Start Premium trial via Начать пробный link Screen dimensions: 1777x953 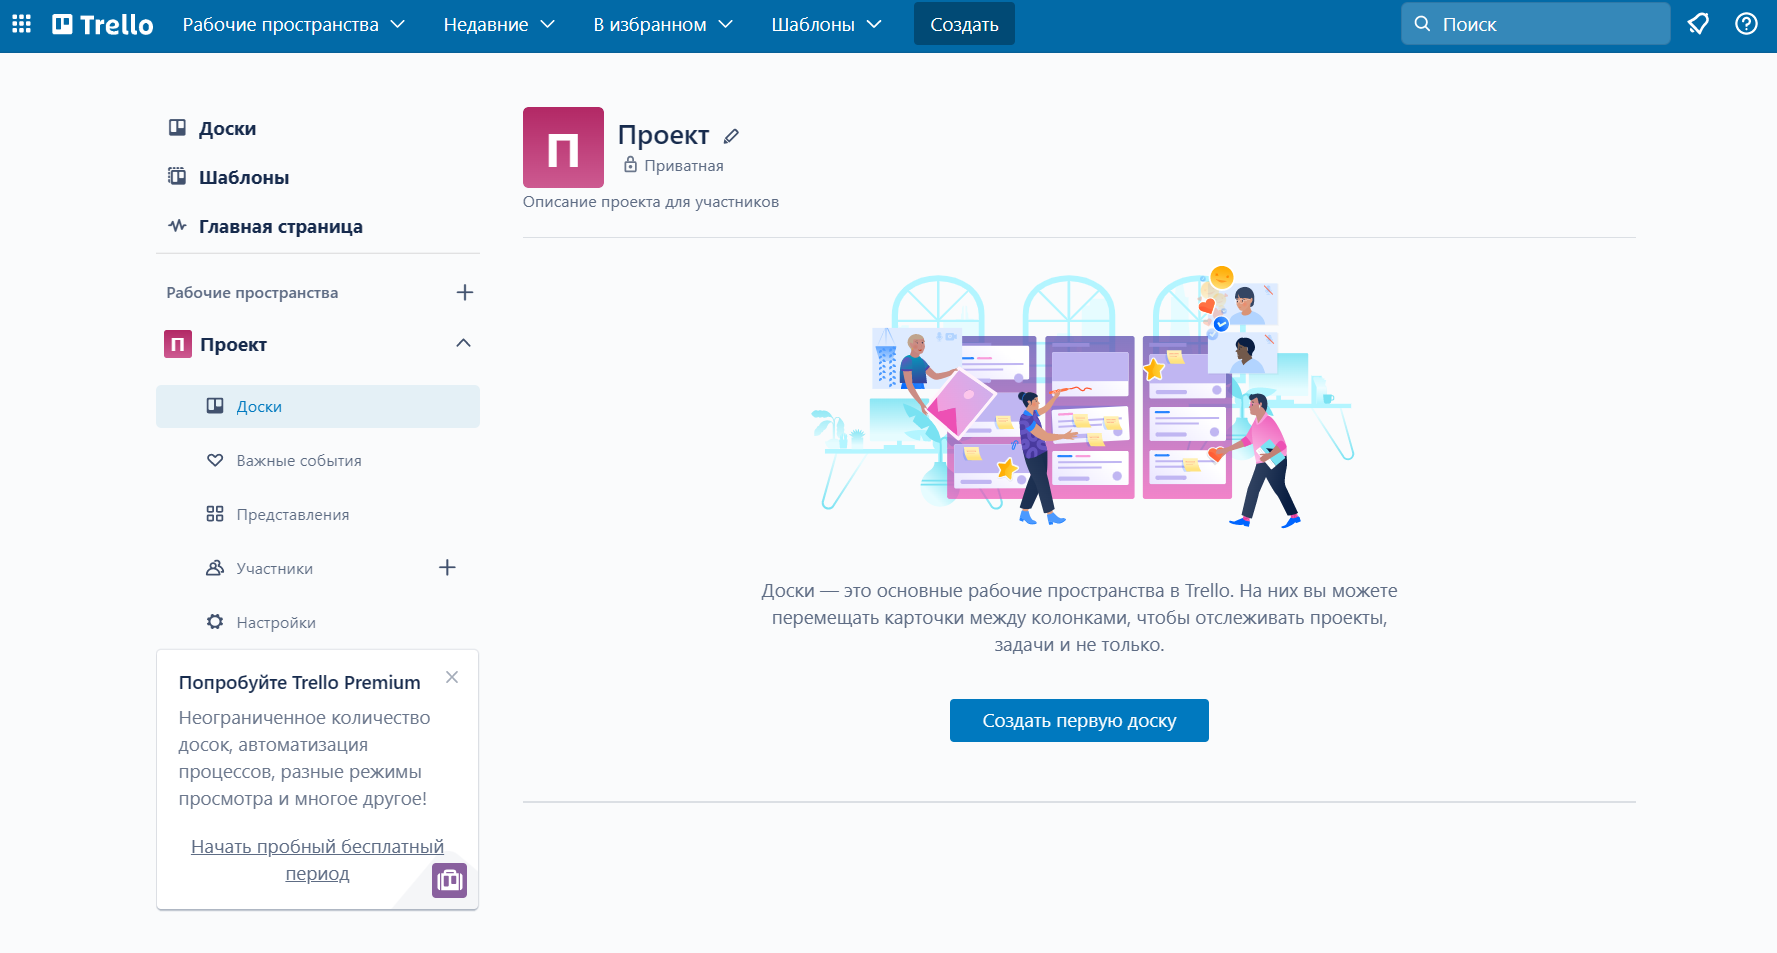(x=317, y=860)
